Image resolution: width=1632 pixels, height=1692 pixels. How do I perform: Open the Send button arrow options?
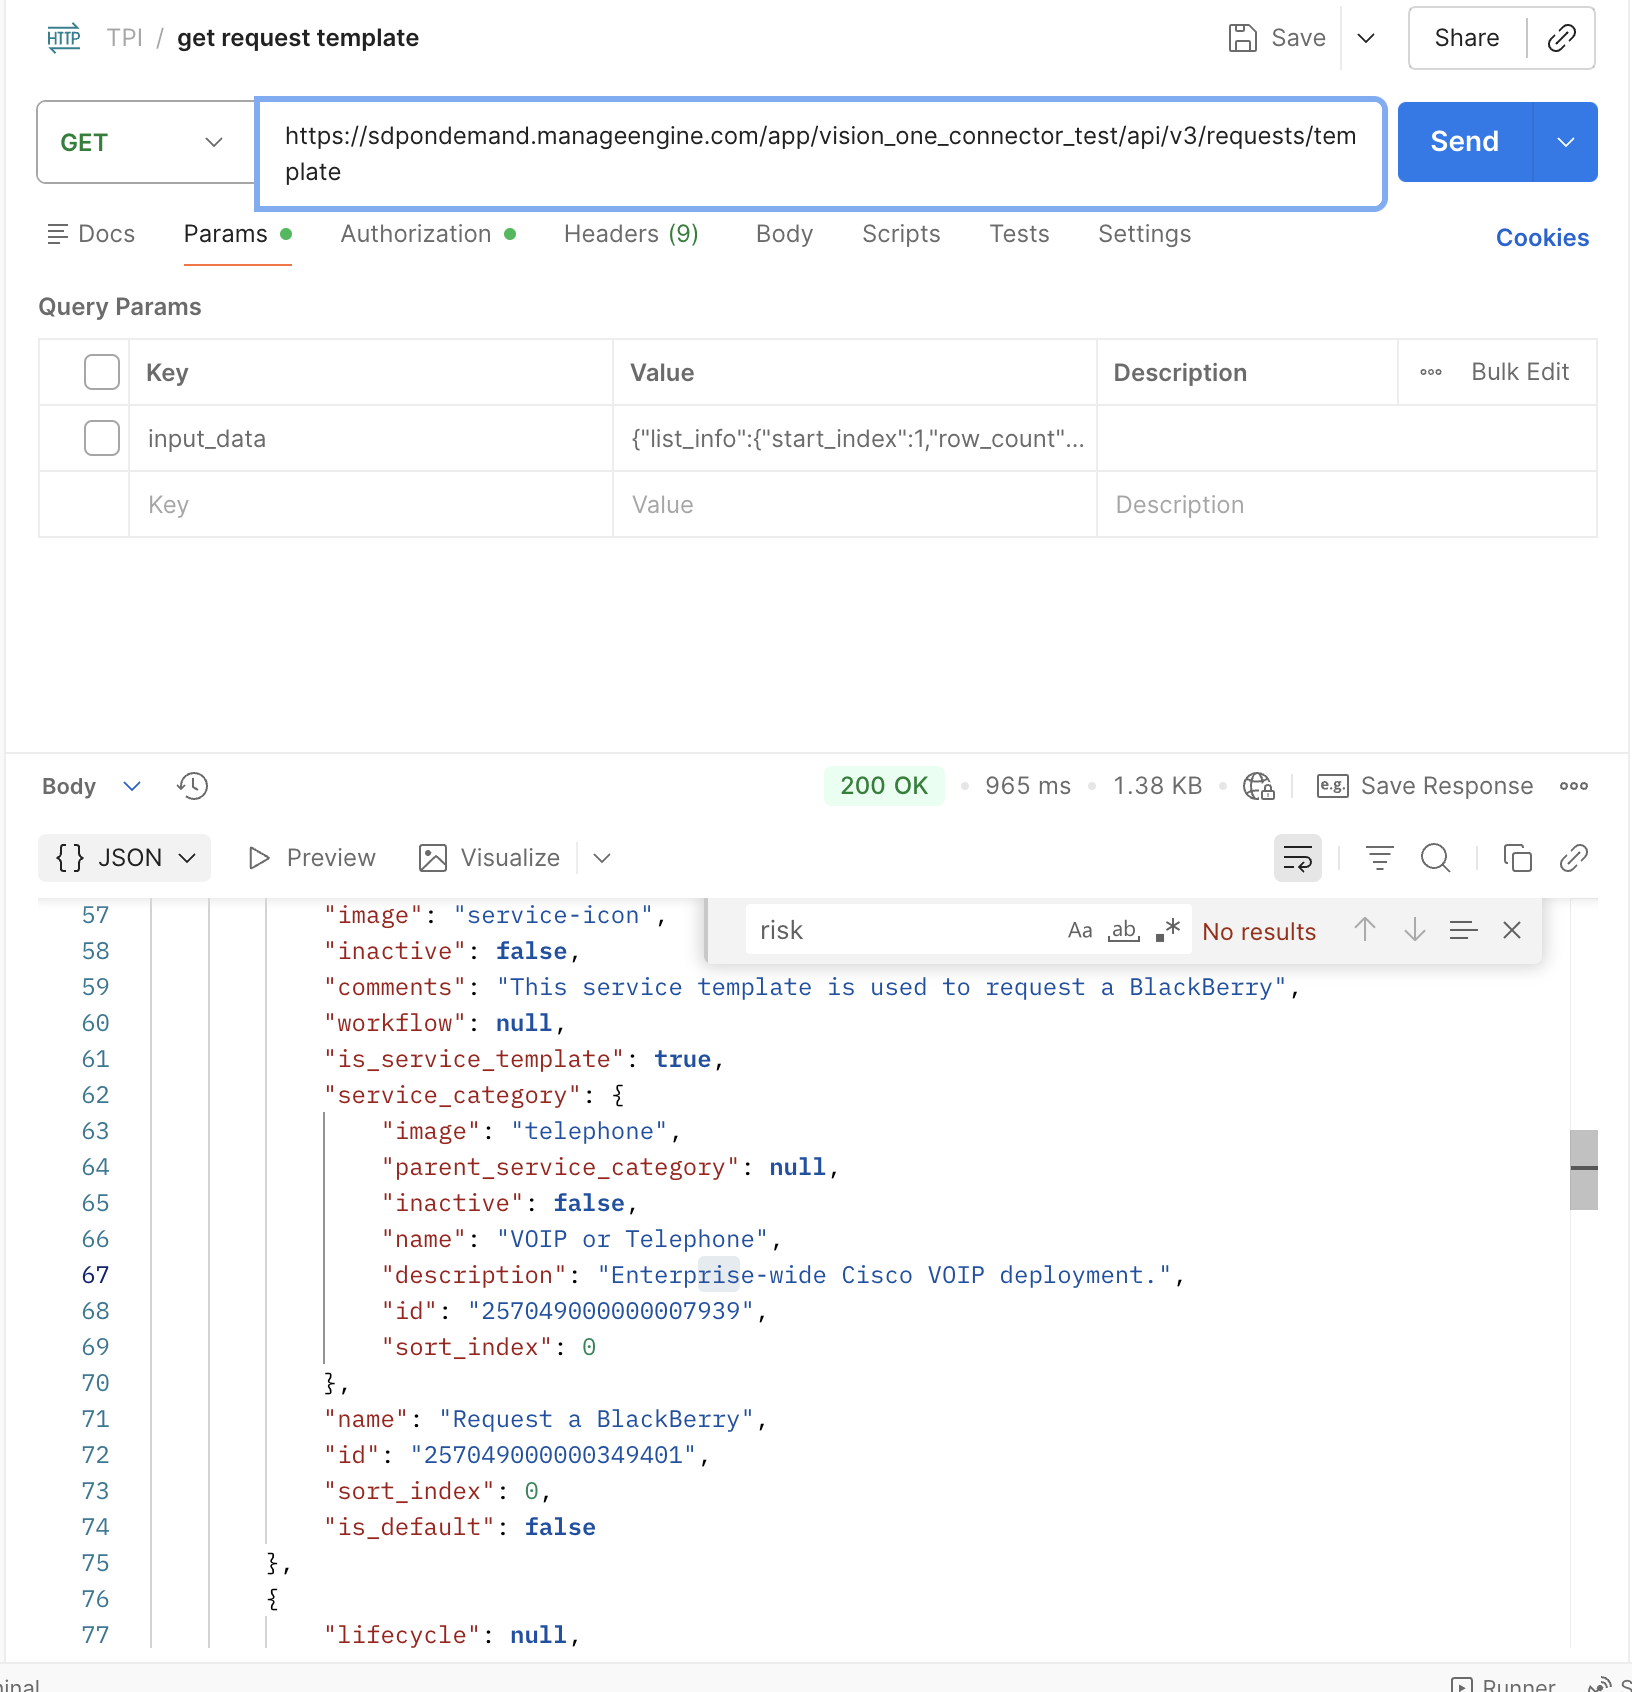tap(1565, 142)
